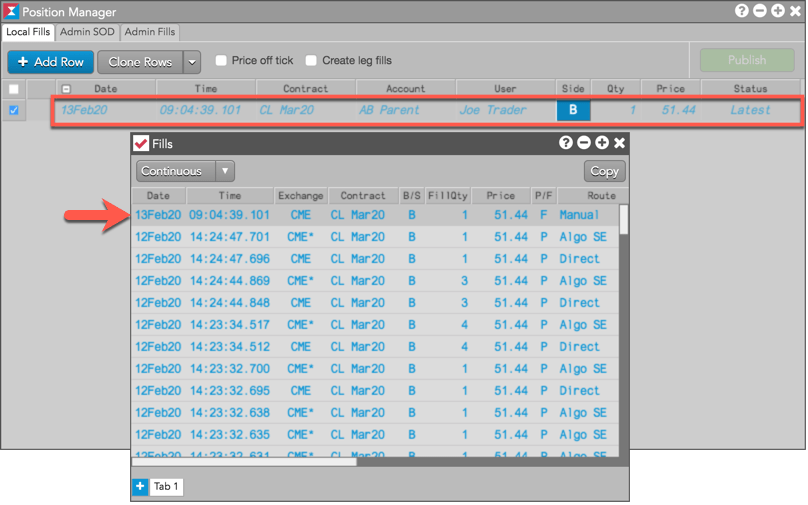Select Tab 1 in Fills window
This screenshot has height=505, width=808.
click(166, 486)
